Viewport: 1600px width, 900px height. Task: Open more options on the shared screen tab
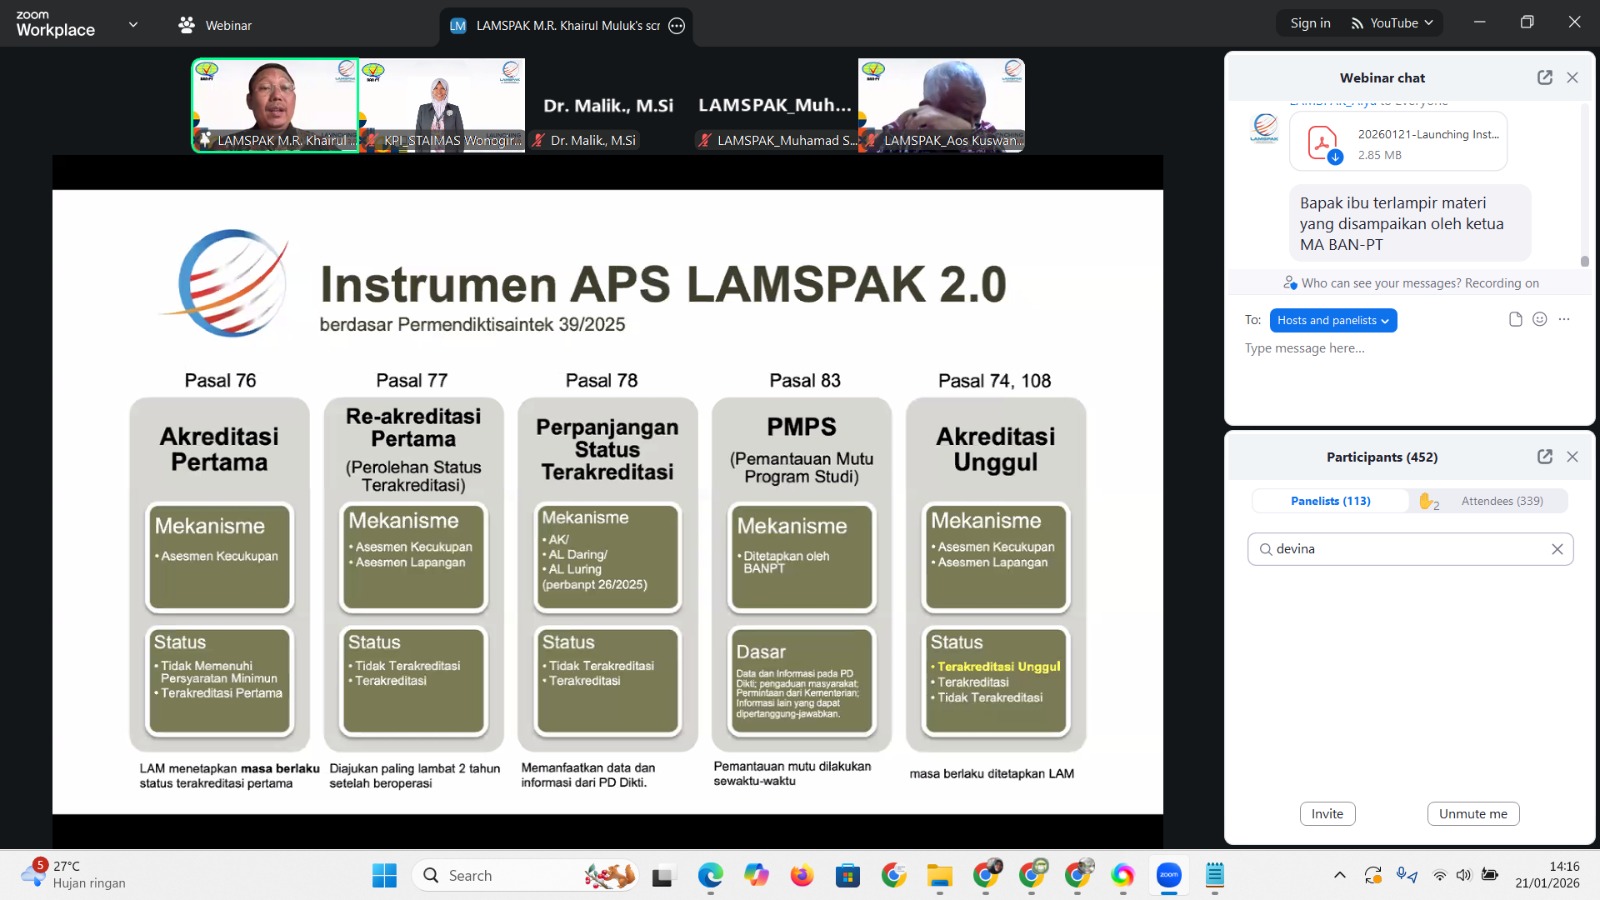click(677, 26)
